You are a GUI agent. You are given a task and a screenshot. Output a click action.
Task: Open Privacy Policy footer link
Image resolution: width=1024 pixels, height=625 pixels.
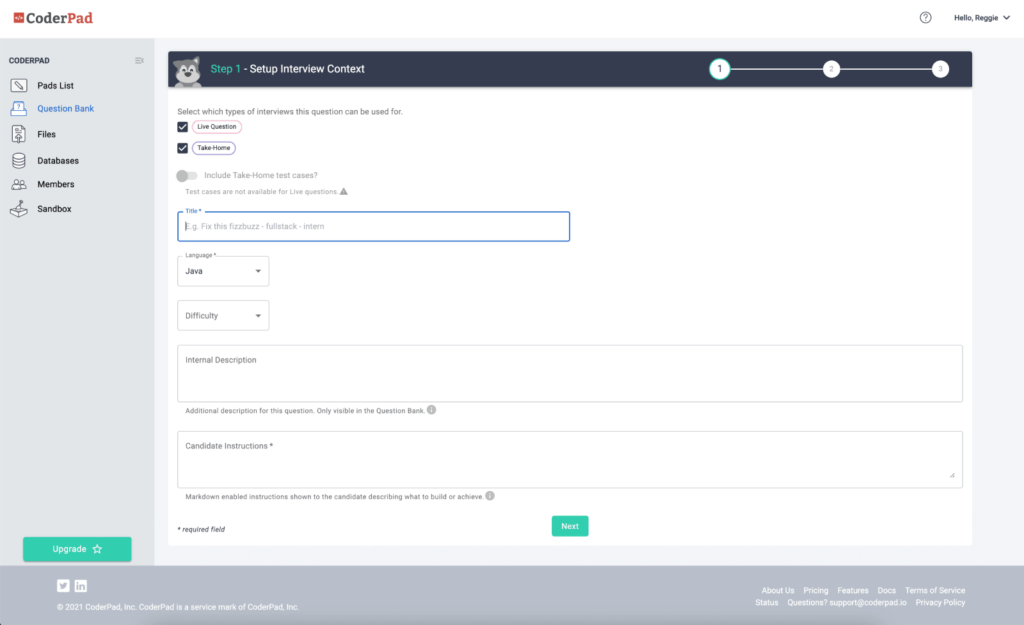click(940, 602)
